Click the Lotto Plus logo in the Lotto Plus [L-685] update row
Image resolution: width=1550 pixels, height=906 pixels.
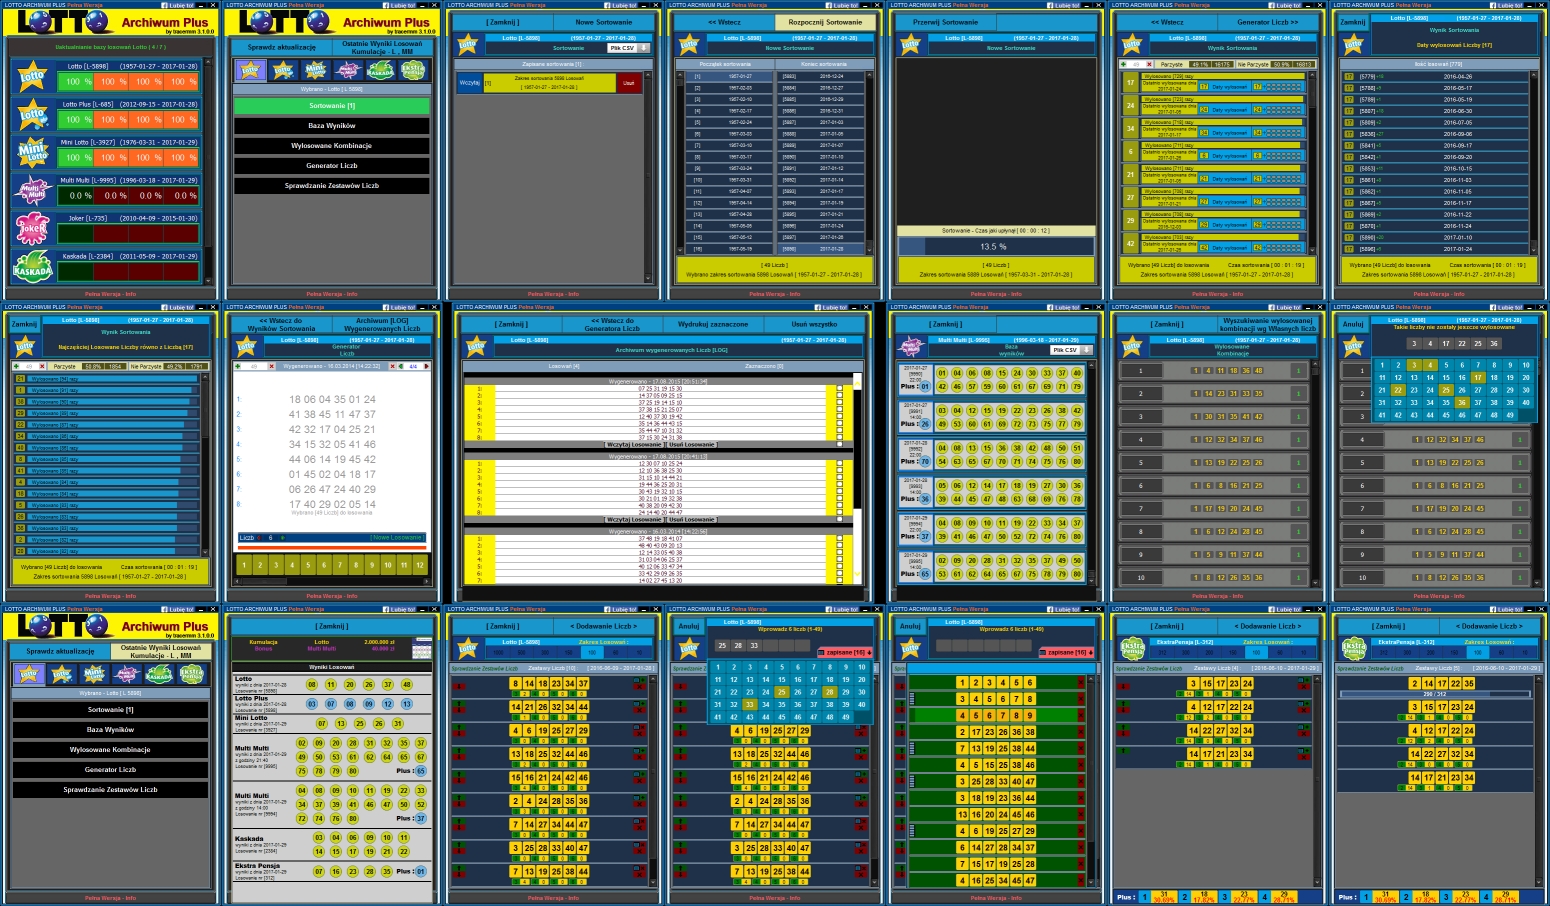pyautogui.click(x=32, y=115)
